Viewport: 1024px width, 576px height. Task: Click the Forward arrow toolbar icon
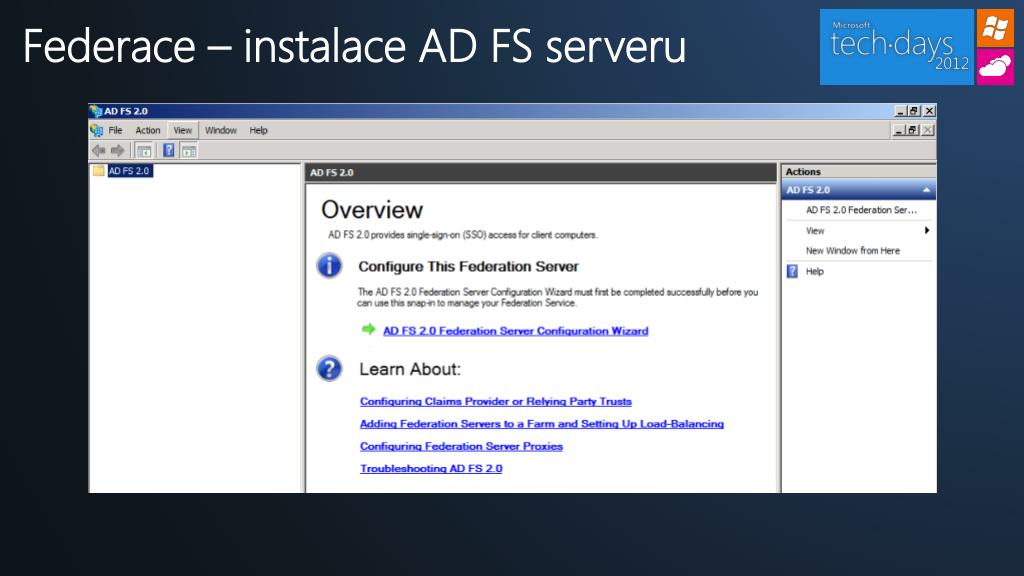118,151
